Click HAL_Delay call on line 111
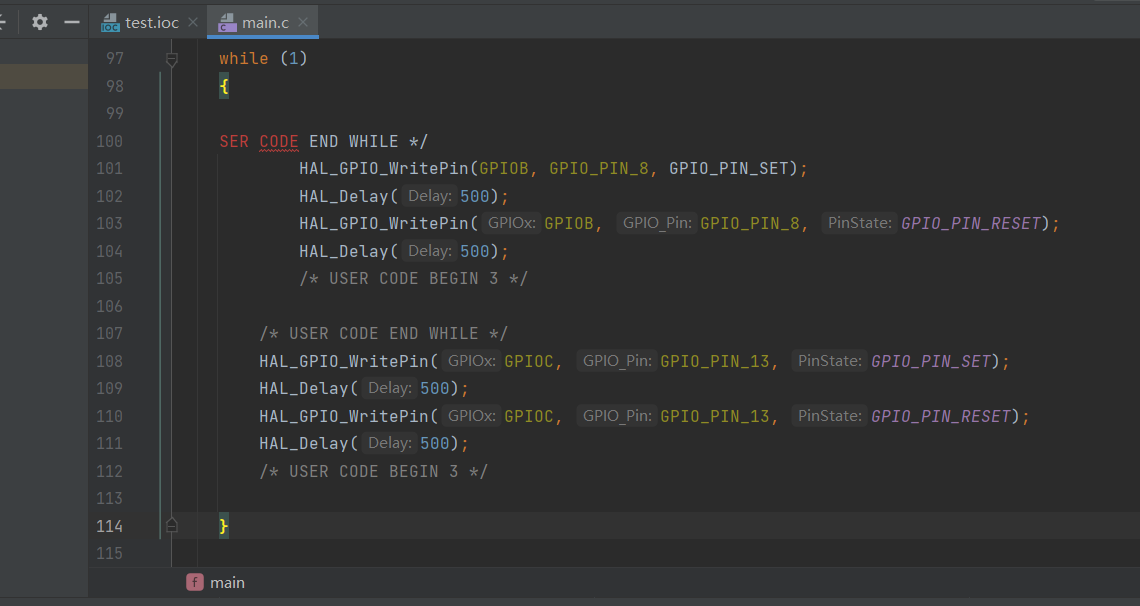The image size is (1140, 606). (x=304, y=444)
